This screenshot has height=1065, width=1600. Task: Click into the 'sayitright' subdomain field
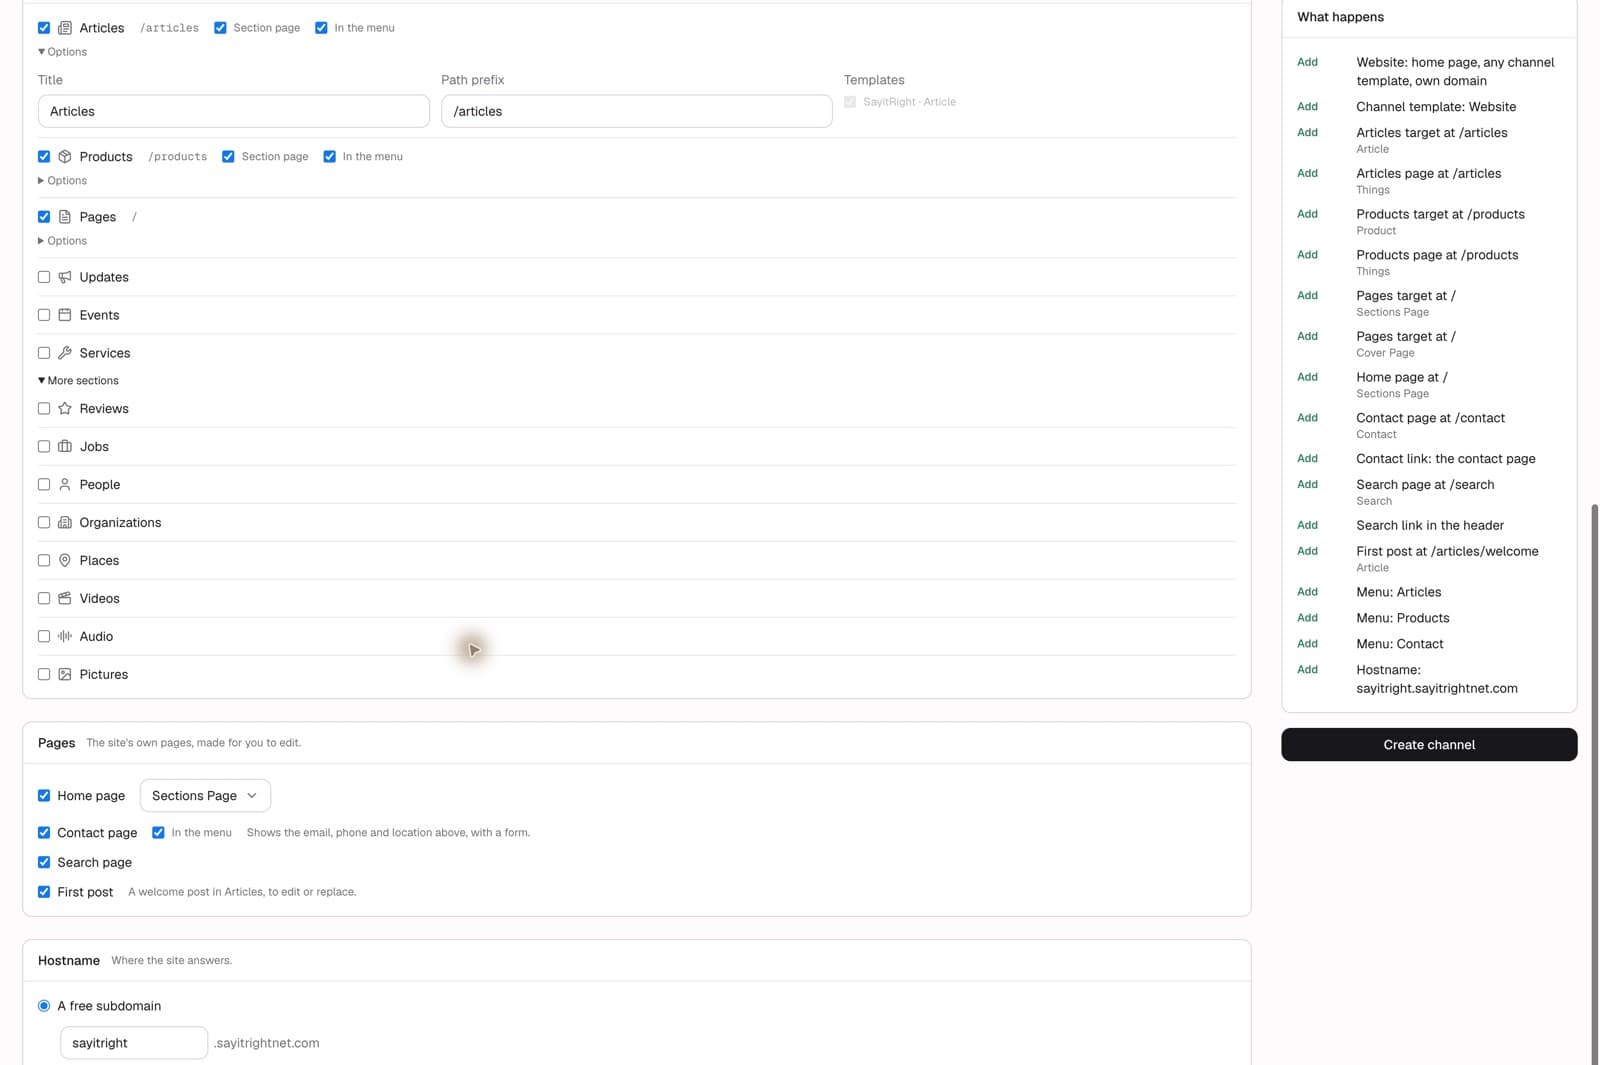click(134, 1043)
